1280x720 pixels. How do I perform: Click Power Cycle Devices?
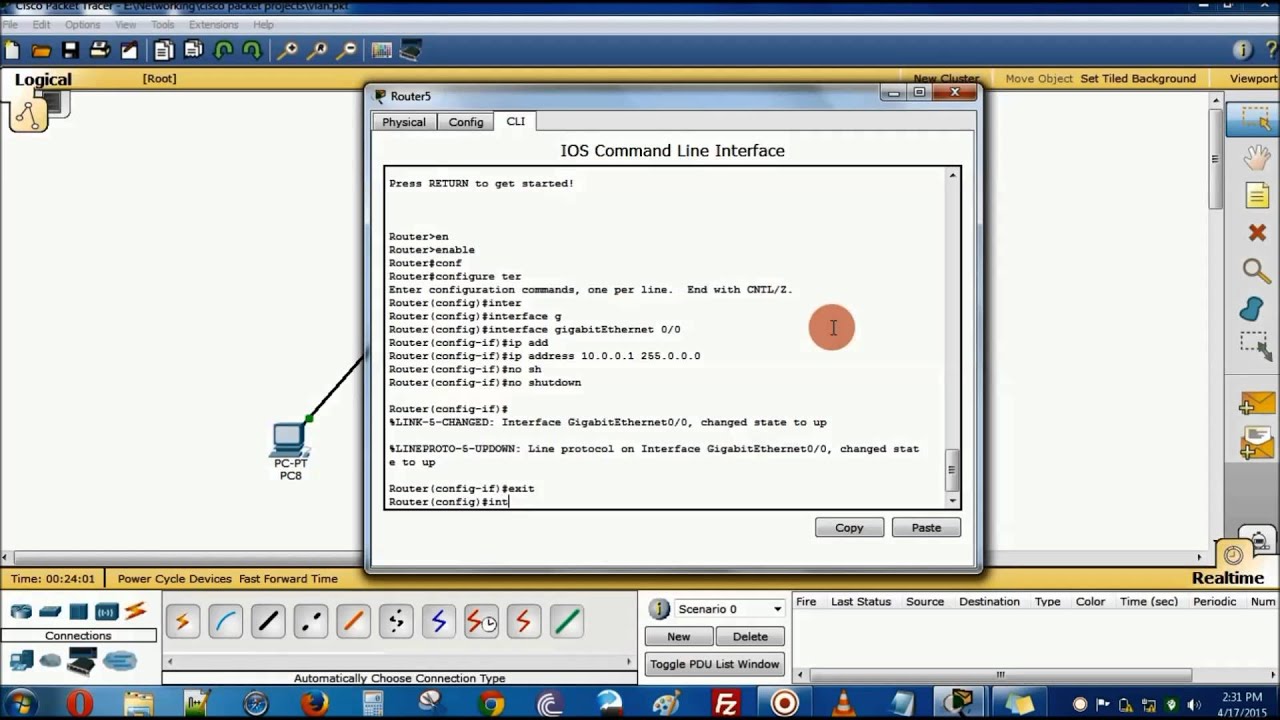point(174,578)
